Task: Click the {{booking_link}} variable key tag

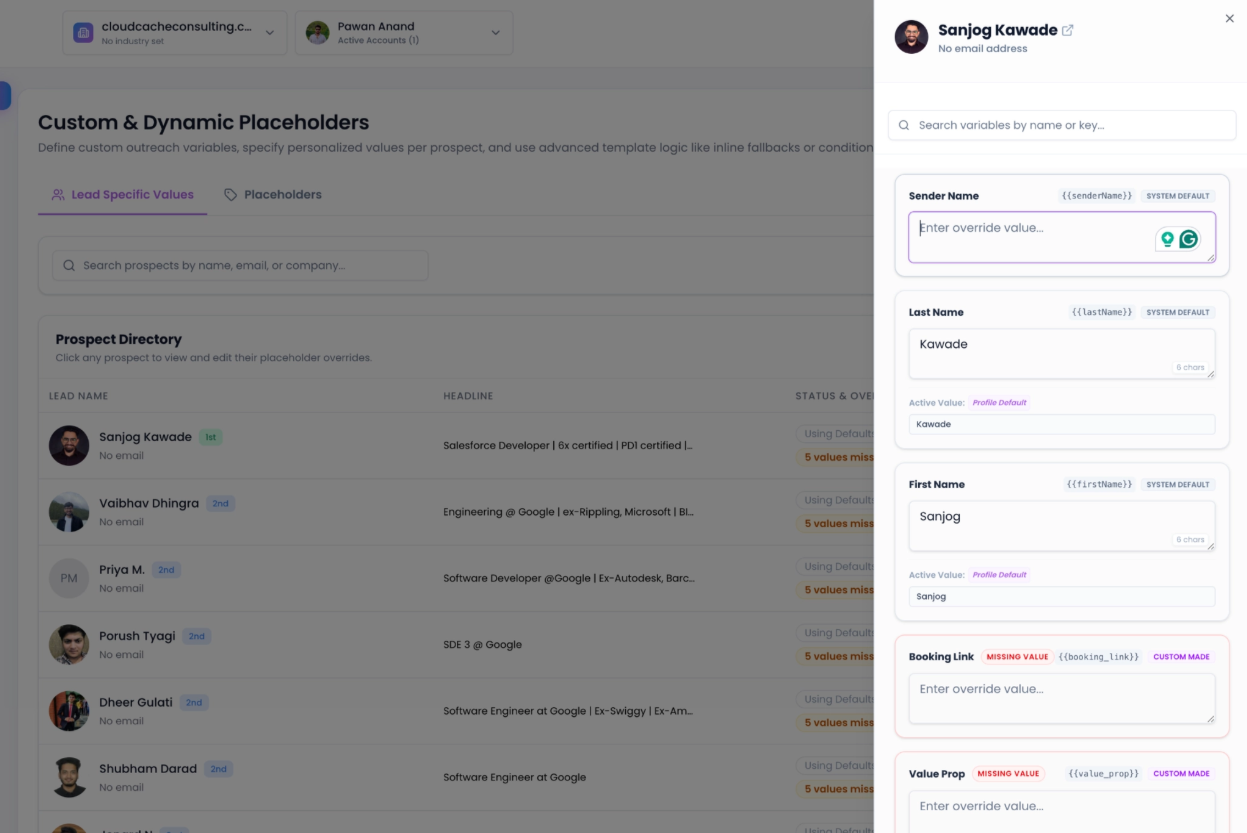Action: tap(1099, 657)
